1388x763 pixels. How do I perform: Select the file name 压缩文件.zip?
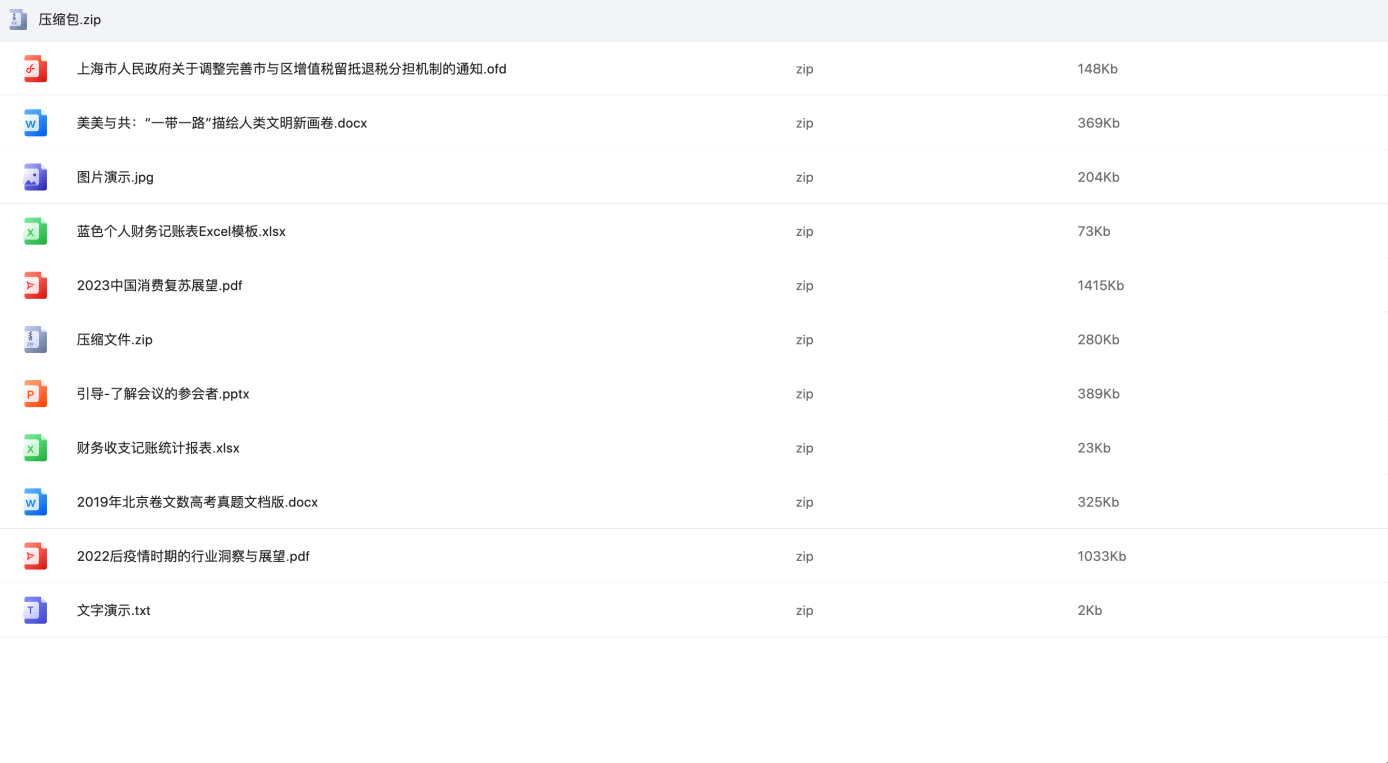tap(114, 340)
